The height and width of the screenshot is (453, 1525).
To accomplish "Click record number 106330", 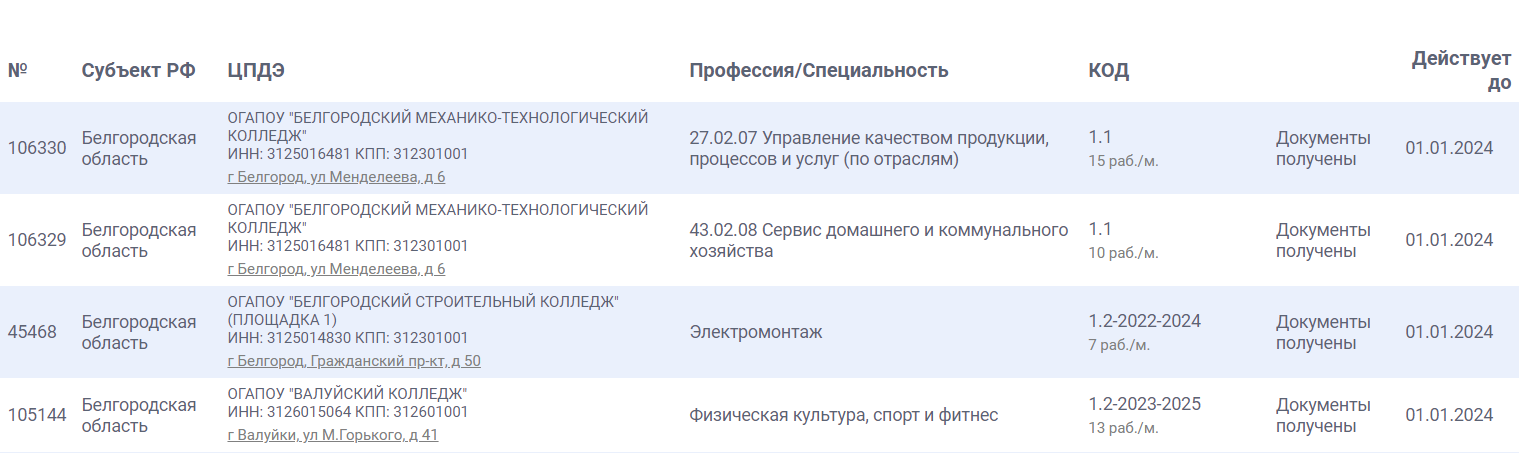I will click(x=37, y=148).
